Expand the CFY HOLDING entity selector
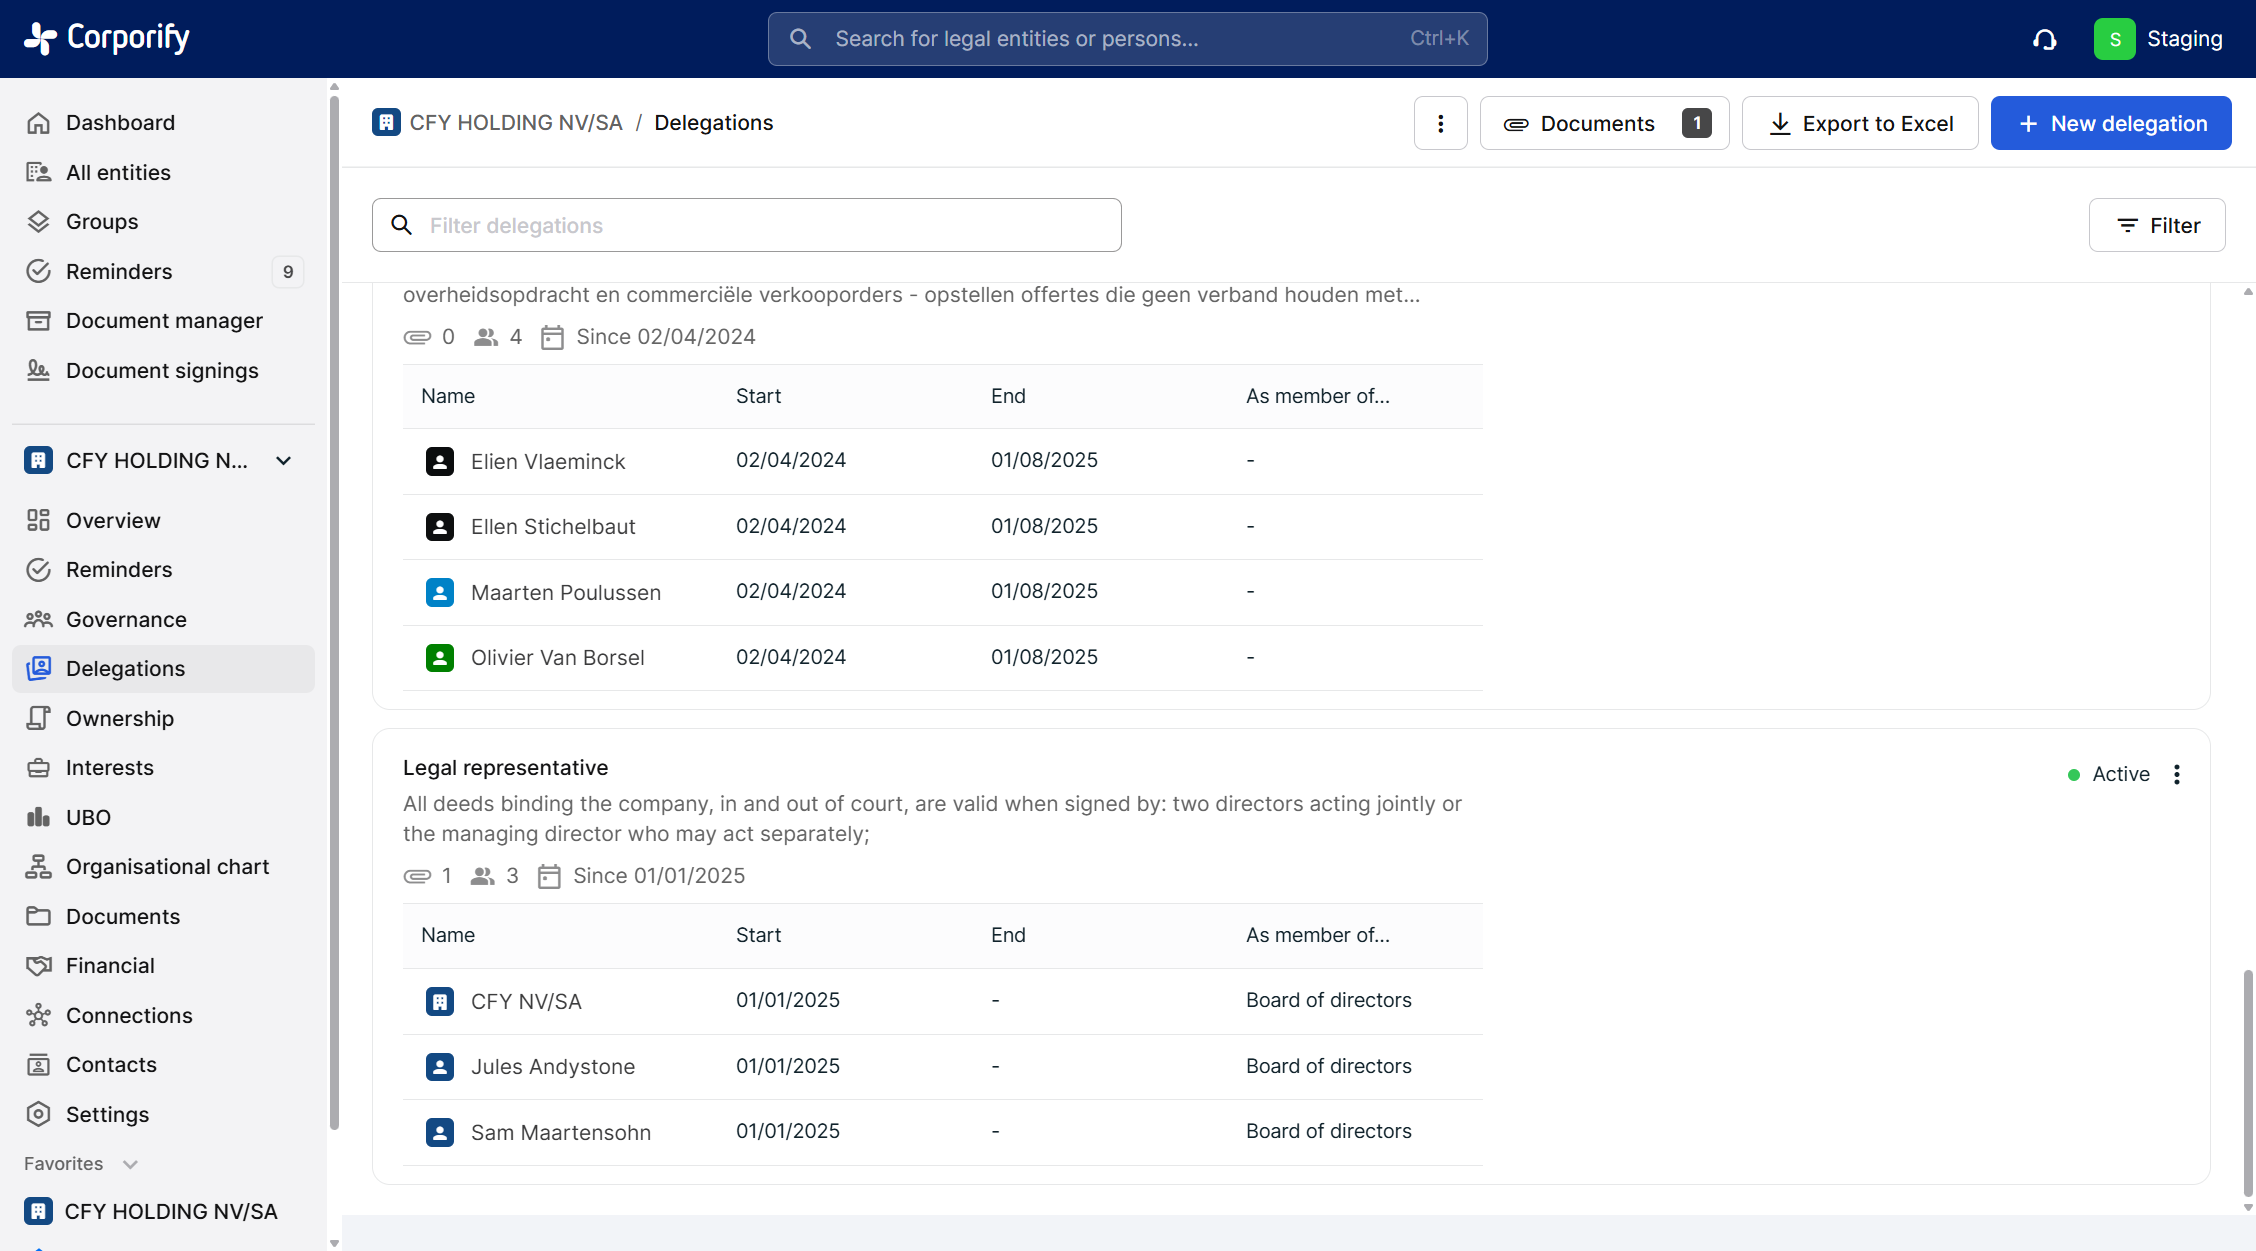The width and height of the screenshot is (2256, 1251). 284,461
